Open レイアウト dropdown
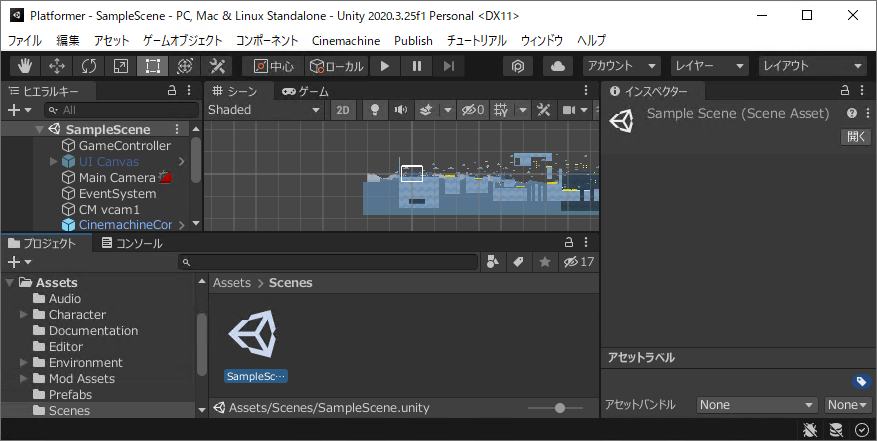Viewport: 877px width, 441px height. [x=812, y=66]
